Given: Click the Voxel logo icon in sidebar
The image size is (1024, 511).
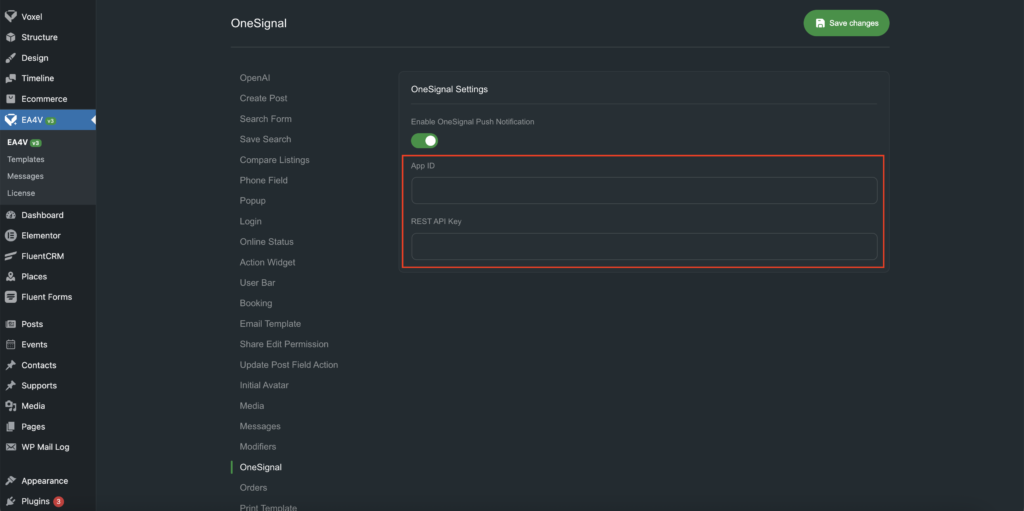Looking at the screenshot, I should [11, 17].
